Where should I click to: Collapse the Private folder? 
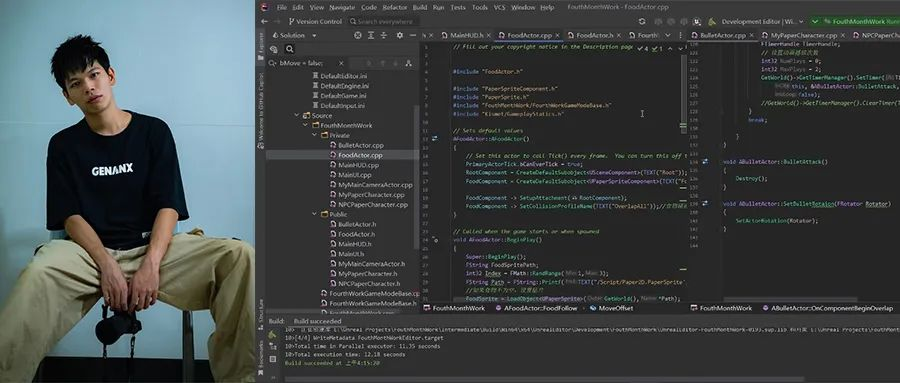coord(315,135)
